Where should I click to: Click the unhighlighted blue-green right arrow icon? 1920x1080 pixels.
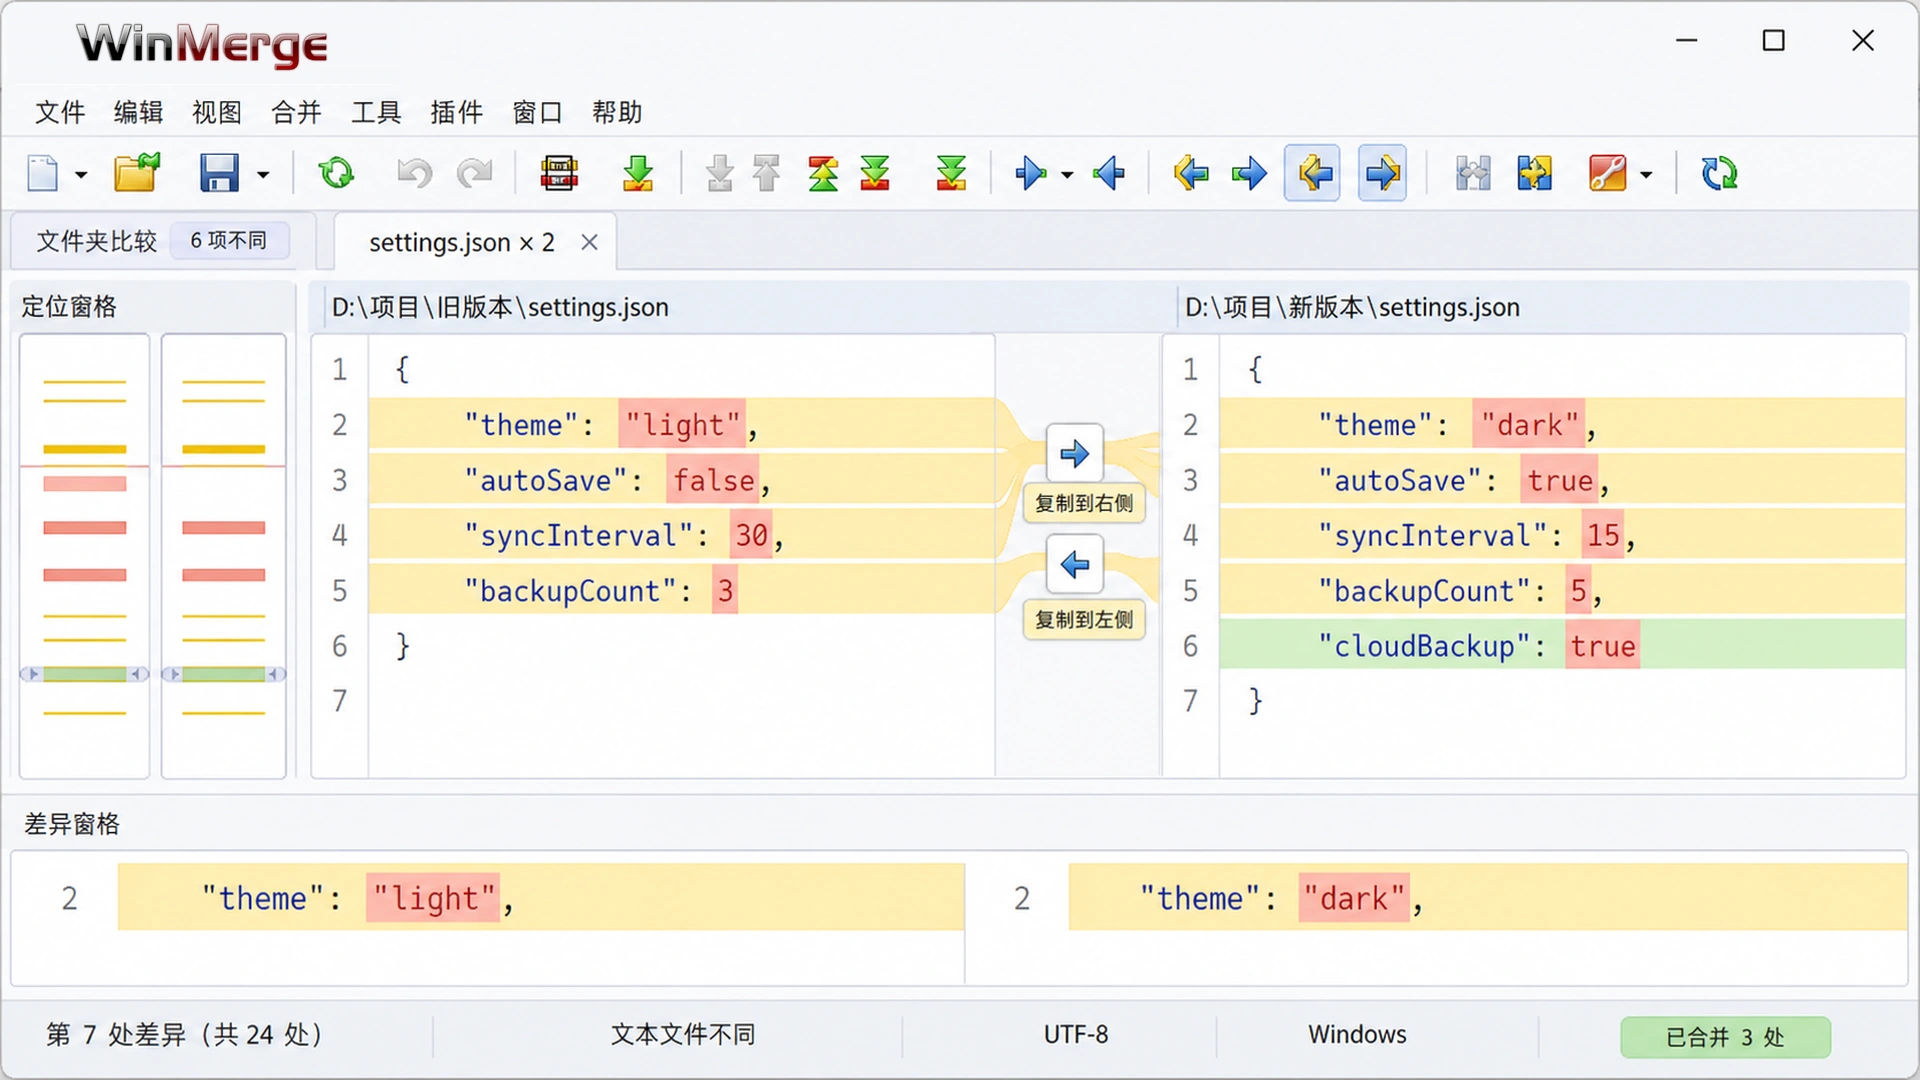[1249, 173]
